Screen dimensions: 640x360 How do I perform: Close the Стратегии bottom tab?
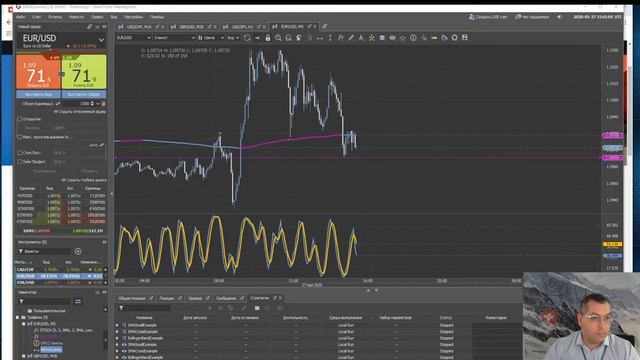pos(280,298)
